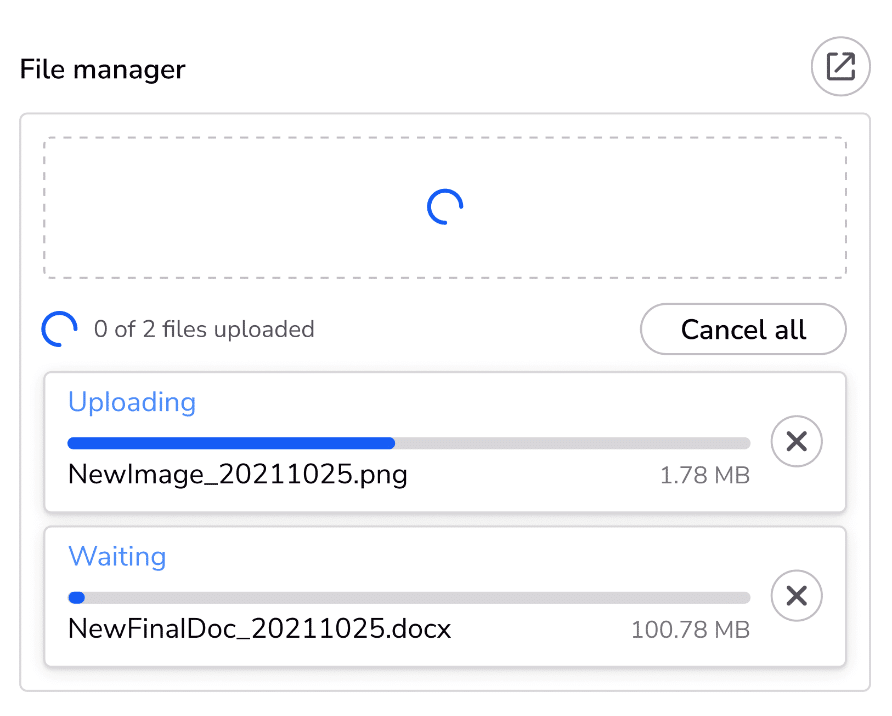This screenshot has width=892, height=716.
Task: Click the loading spinner inside the drop zone
Action: tap(445, 207)
